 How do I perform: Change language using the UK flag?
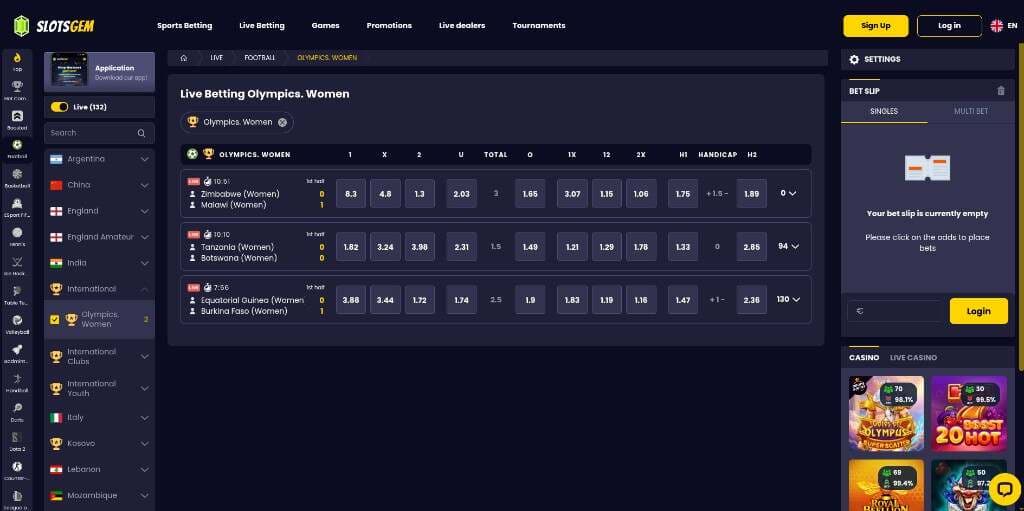(997, 25)
